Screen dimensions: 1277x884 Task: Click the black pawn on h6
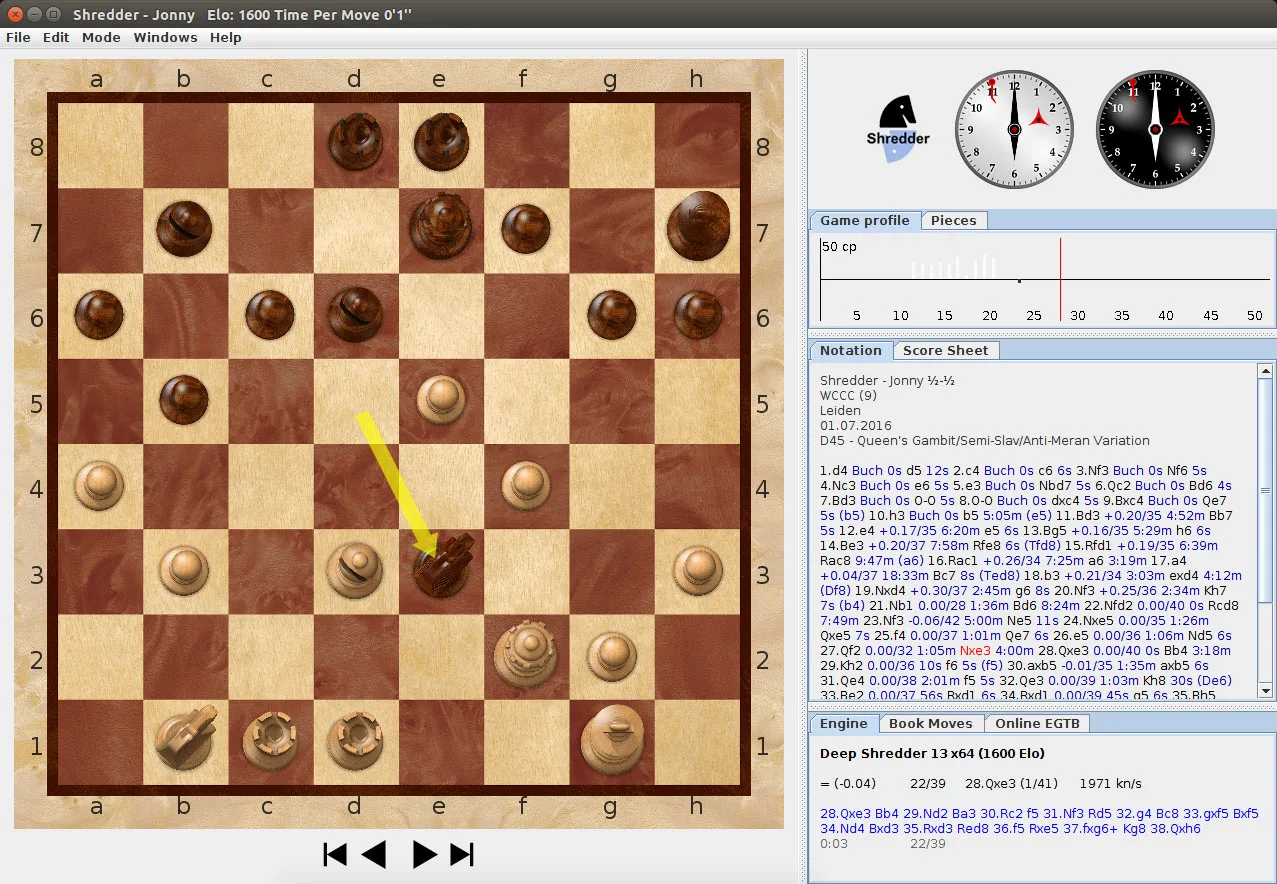coord(696,314)
